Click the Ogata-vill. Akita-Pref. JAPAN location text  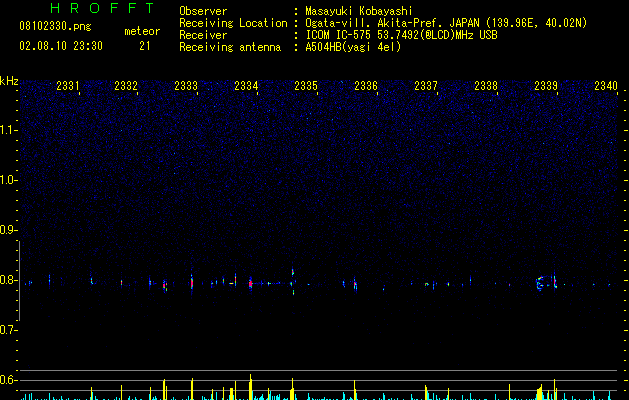446,23
